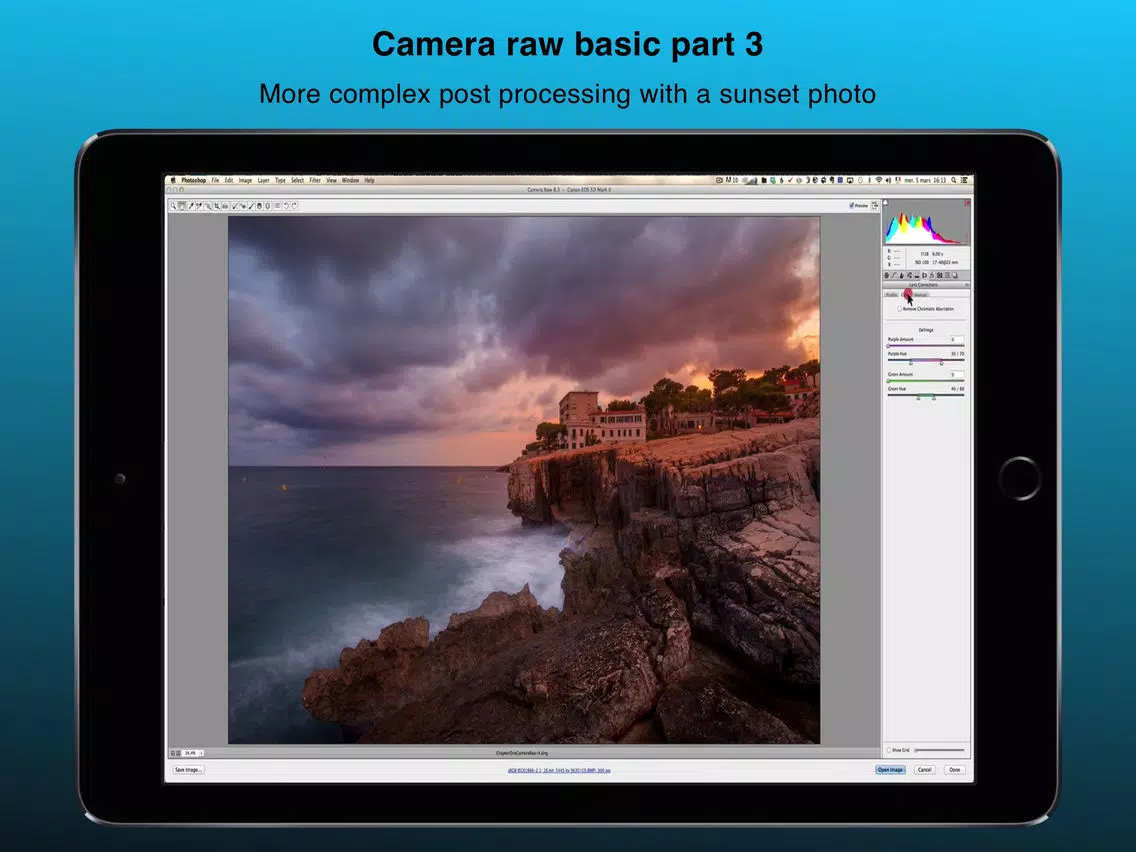Open the Split Toning panel icon

[x=916, y=275]
